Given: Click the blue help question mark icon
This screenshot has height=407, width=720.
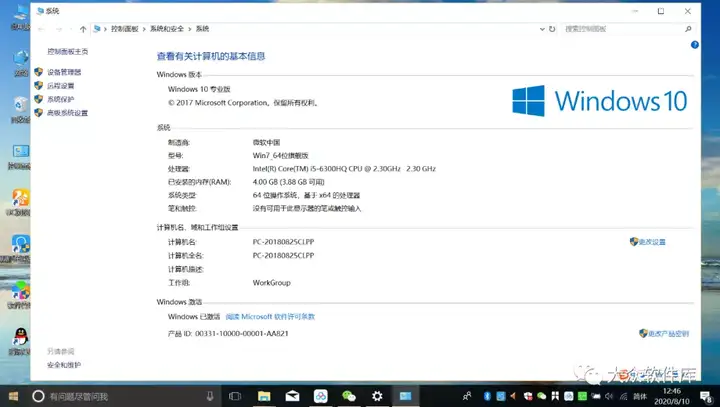Looking at the screenshot, I should click(695, 45).
